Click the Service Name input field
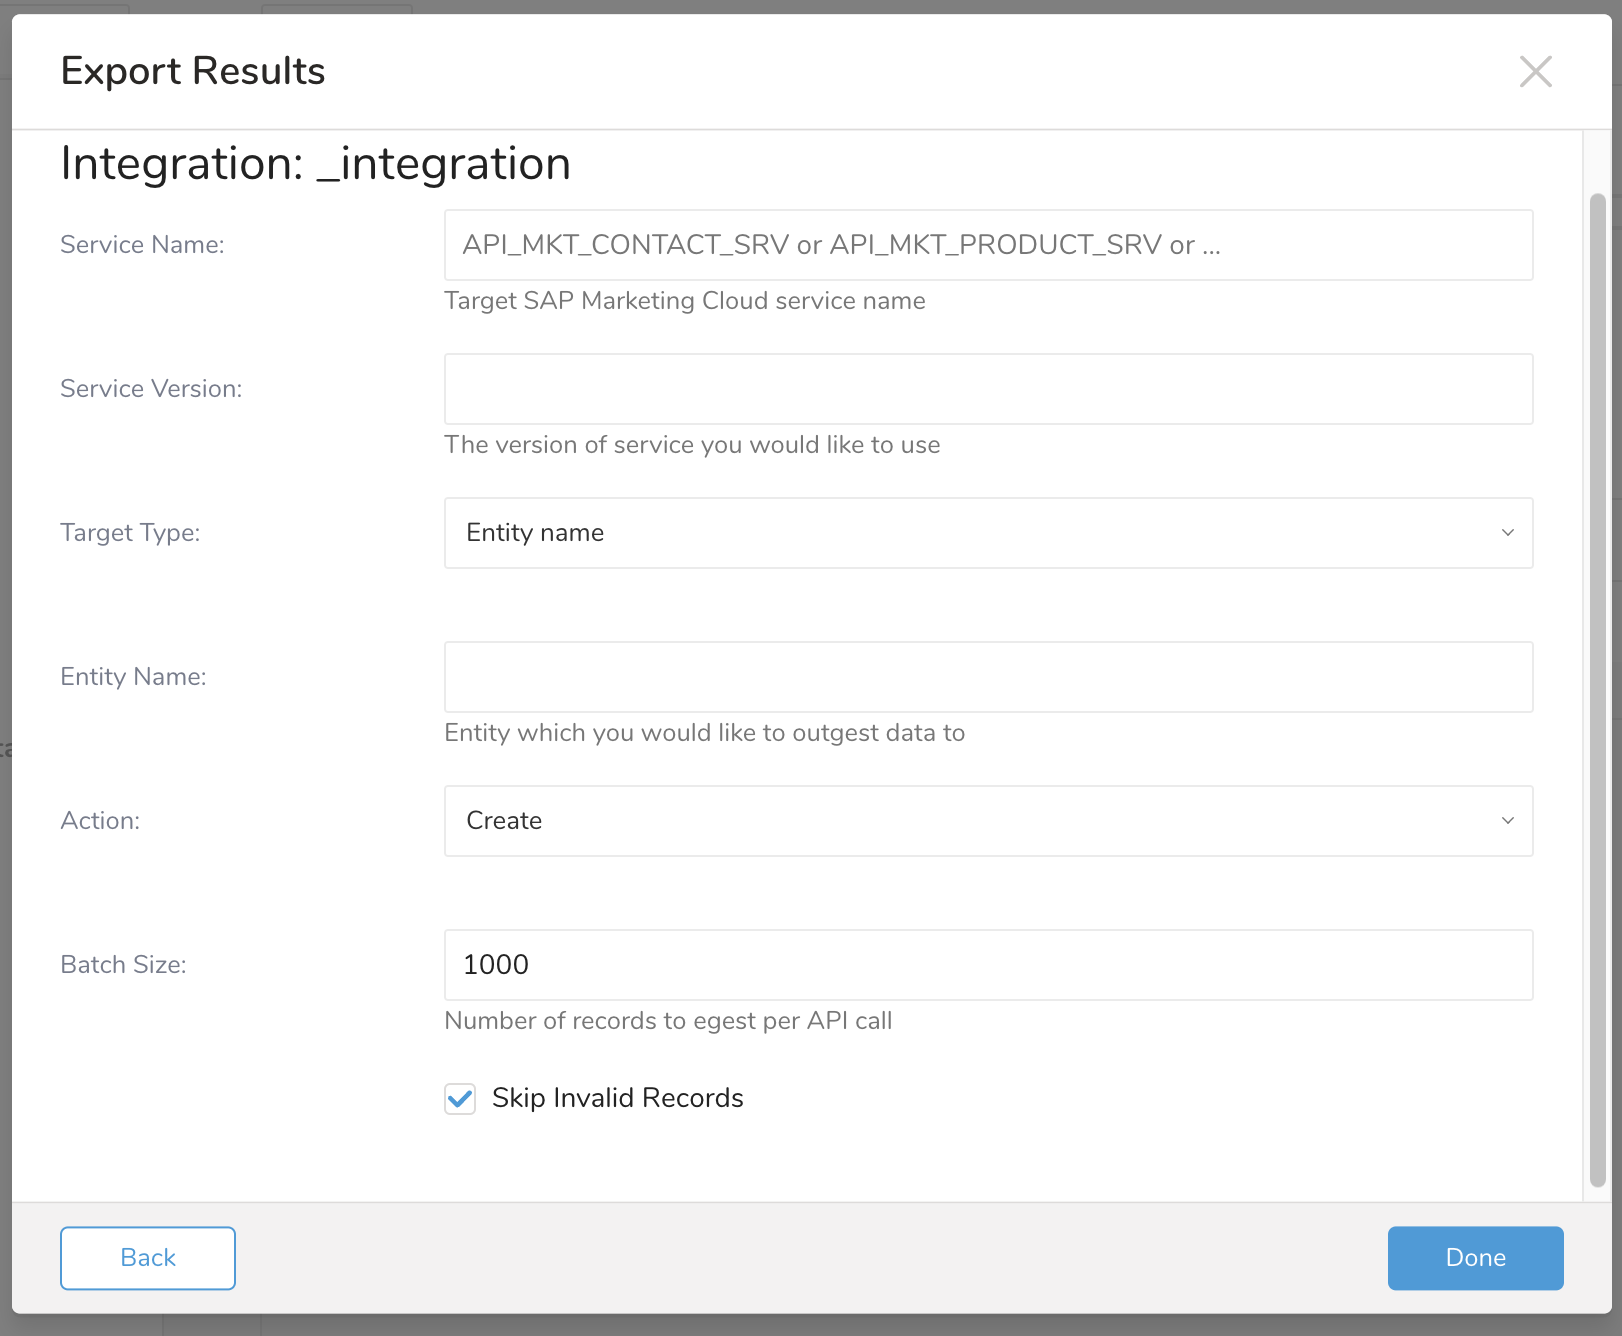 tap(988, 245)
